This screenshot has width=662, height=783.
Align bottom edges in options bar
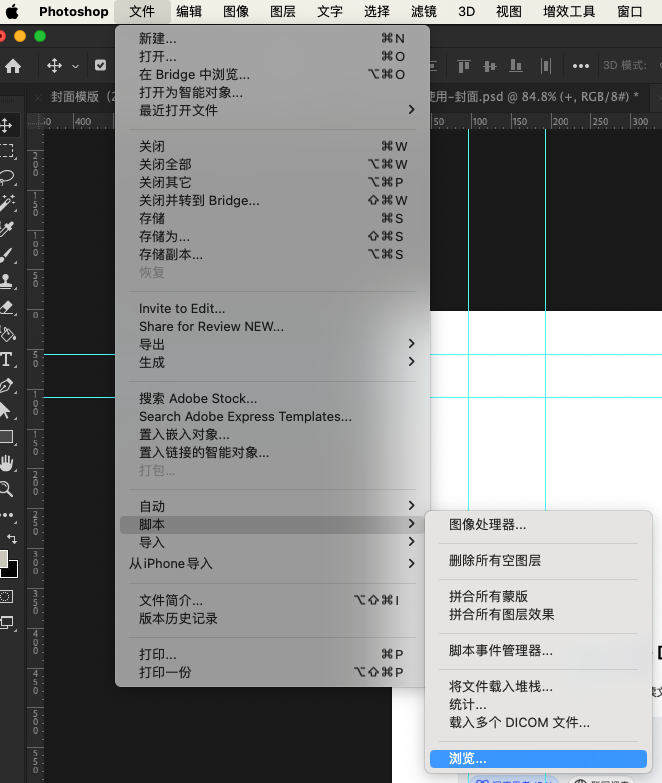point(516,65)
